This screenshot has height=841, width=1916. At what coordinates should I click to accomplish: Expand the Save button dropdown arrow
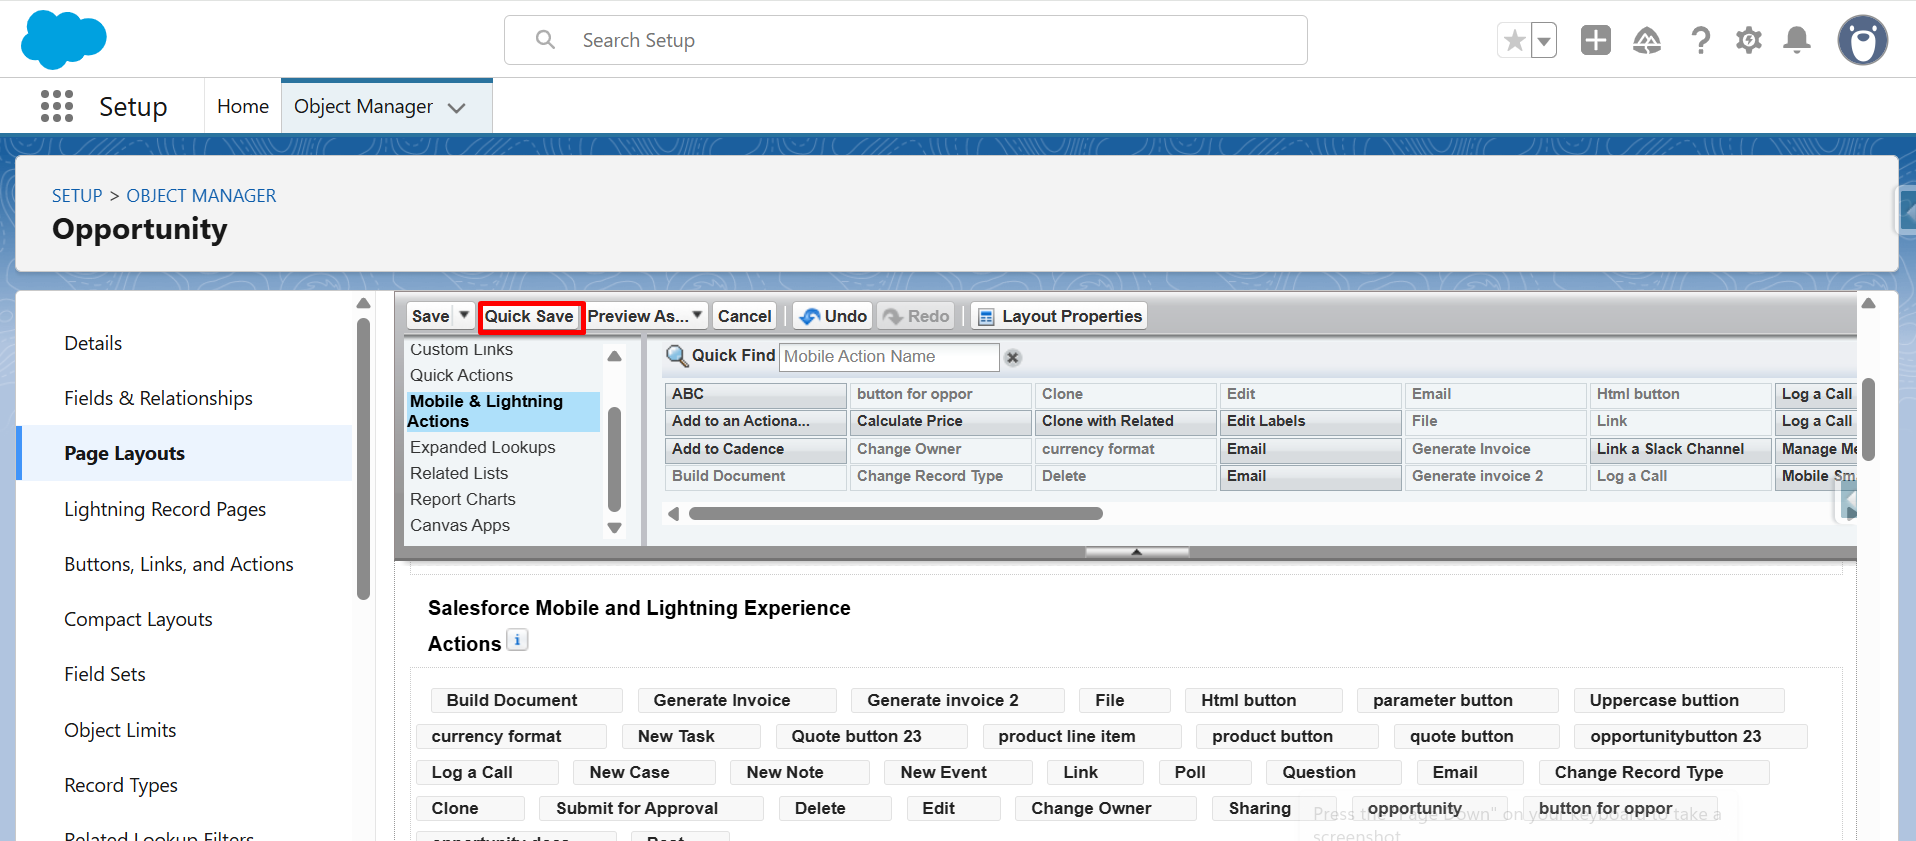(x=464, y=315)
